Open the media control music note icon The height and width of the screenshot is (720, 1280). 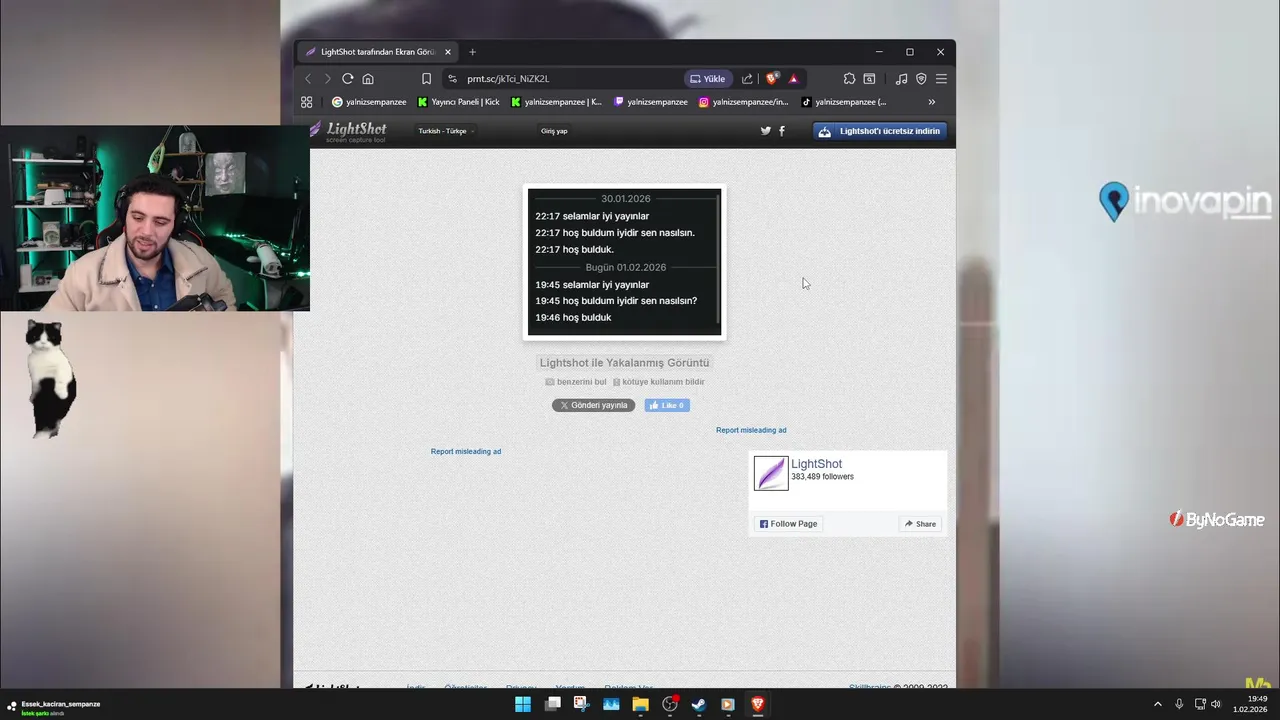(902, 79)
